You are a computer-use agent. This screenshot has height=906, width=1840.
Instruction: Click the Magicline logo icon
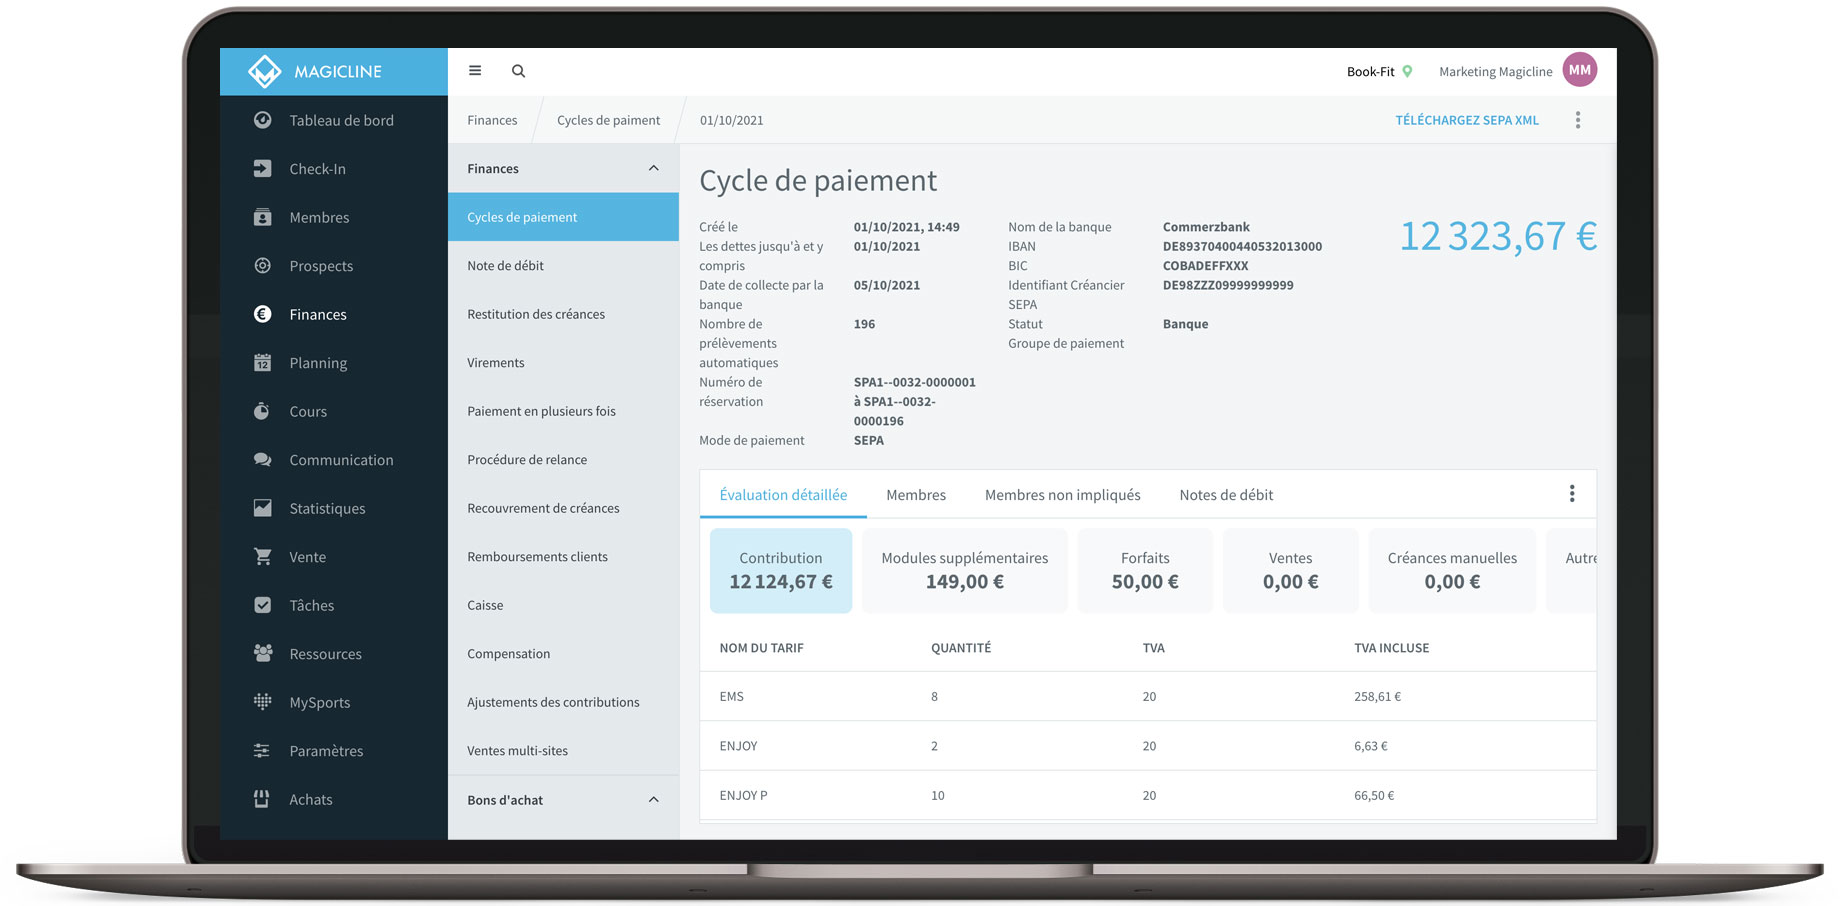(x=265, y=71)
